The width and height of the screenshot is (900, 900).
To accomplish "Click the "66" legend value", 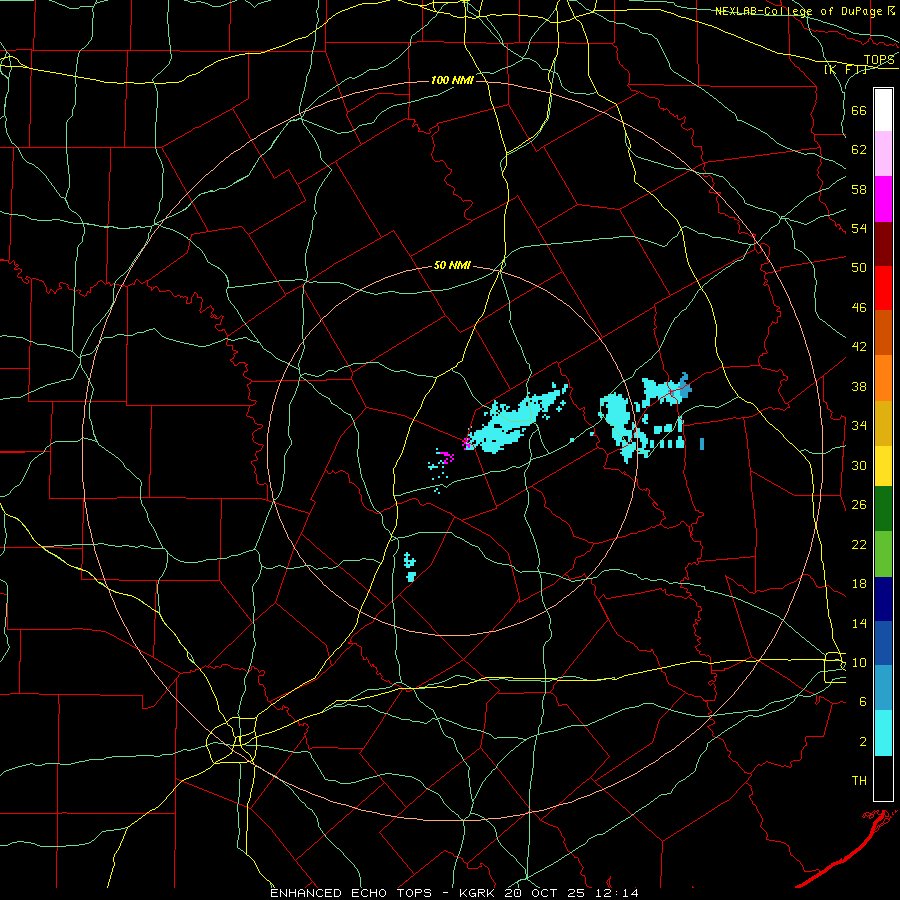I will click(859, 110).
